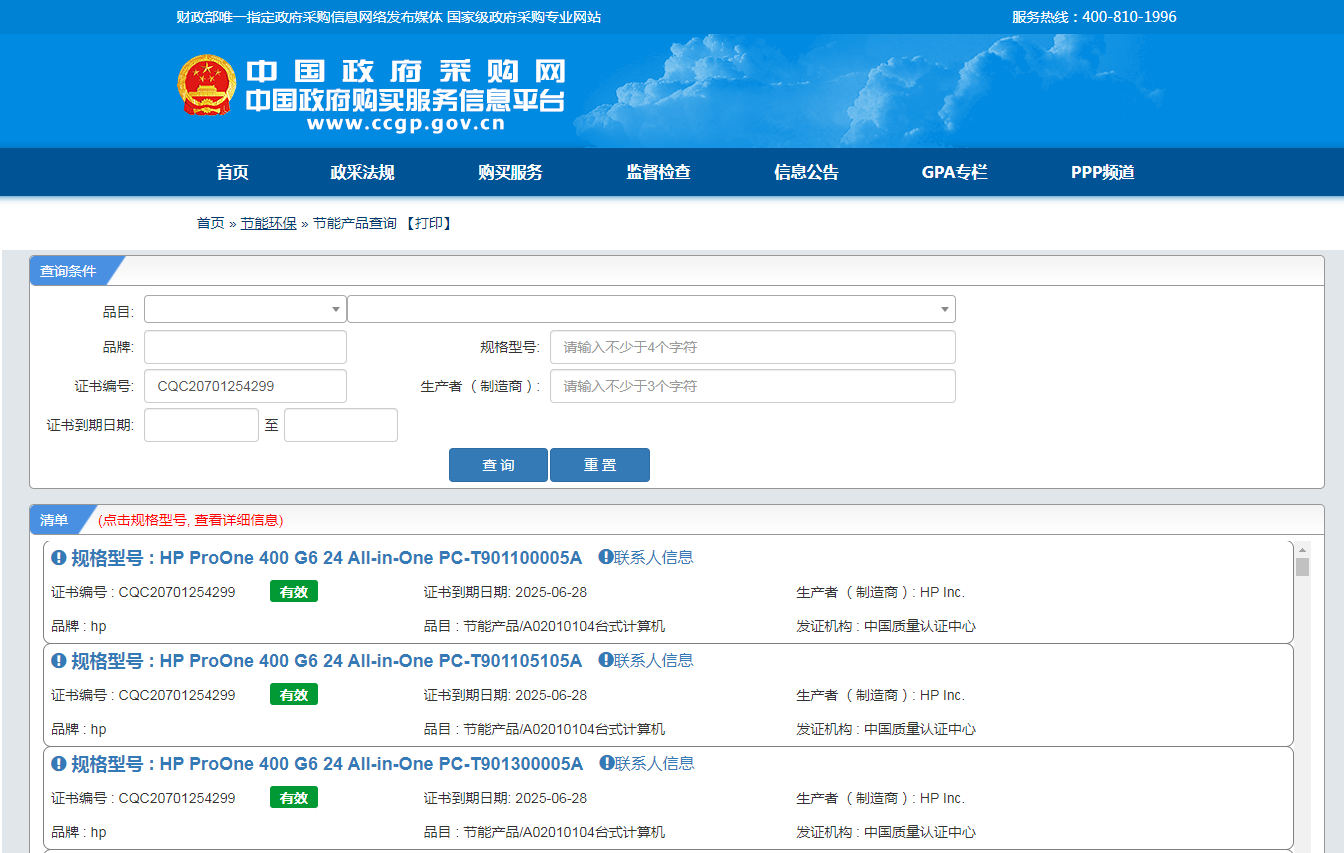Click the certificate expiry start date field
The image size is (1344, 853).
(201, 425)
